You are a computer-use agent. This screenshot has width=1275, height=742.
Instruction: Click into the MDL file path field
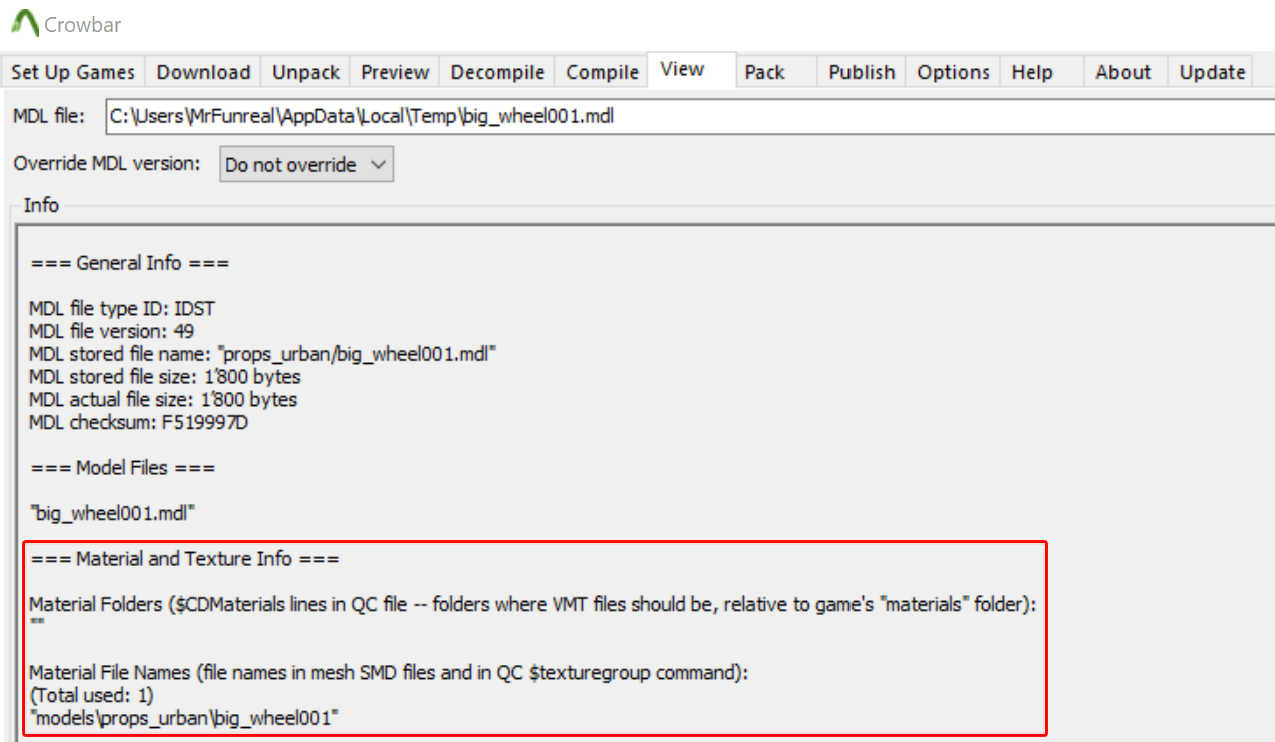tap(690, 116)
